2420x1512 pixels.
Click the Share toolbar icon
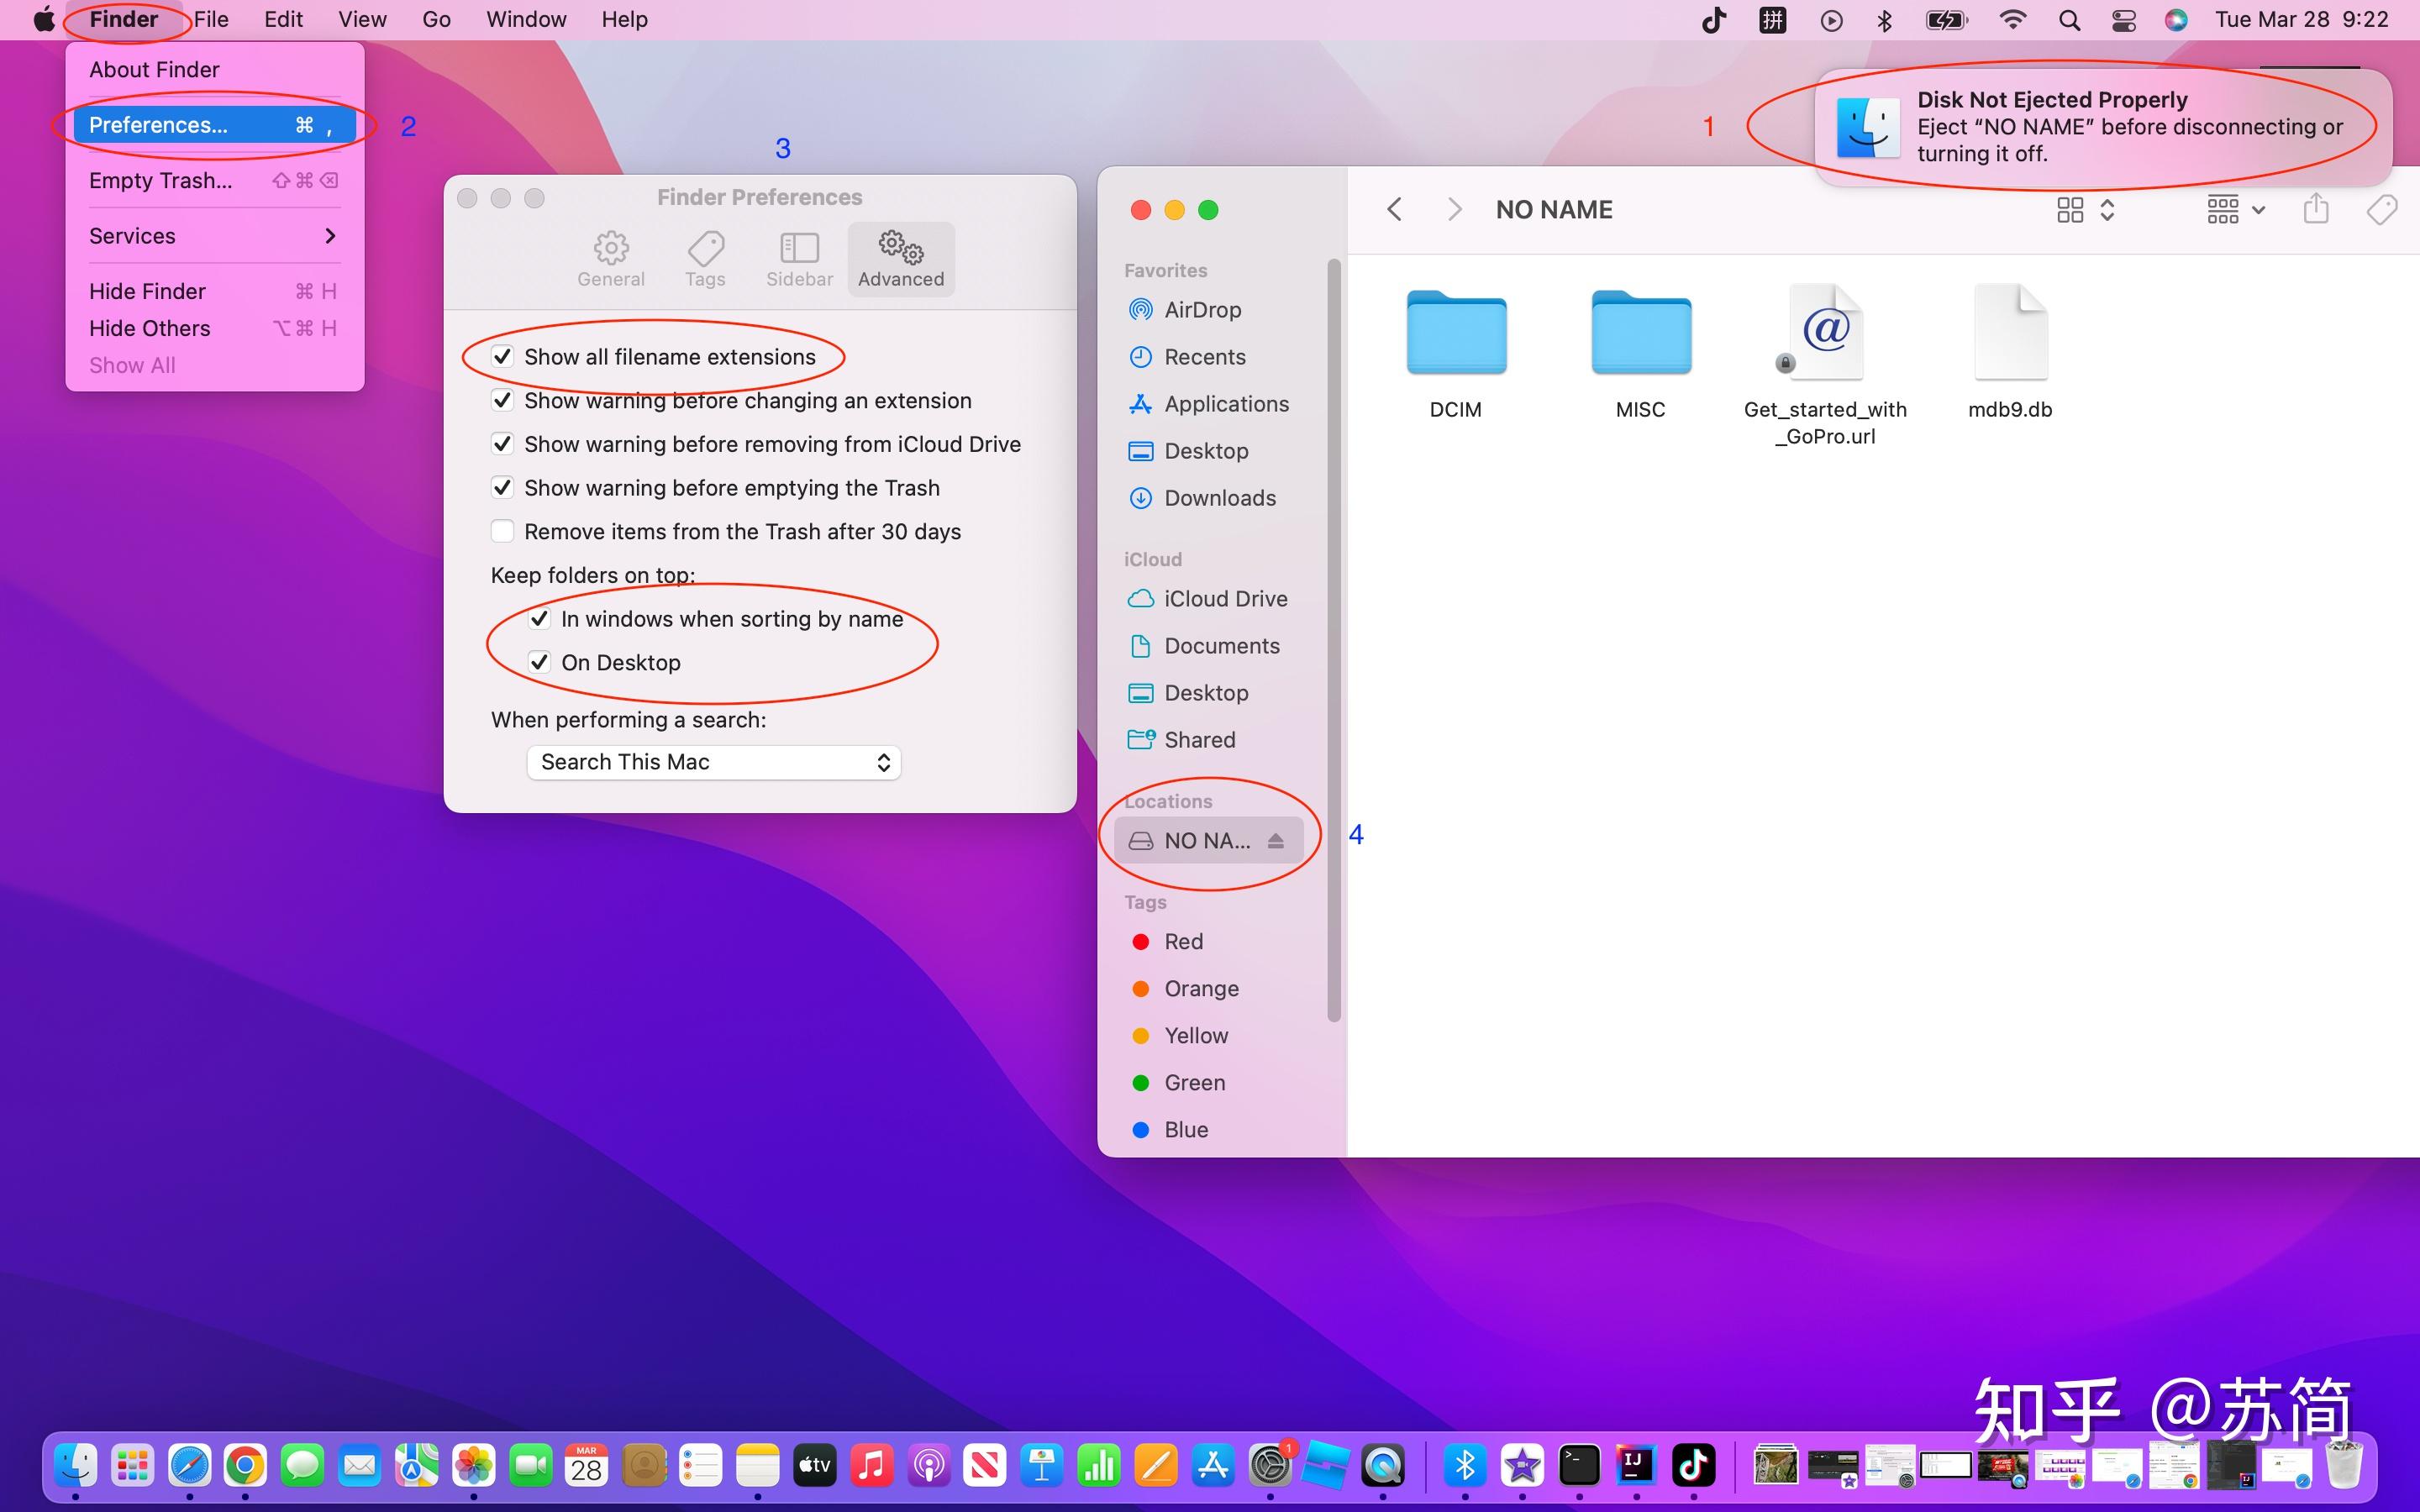[x=2316, y=209]
